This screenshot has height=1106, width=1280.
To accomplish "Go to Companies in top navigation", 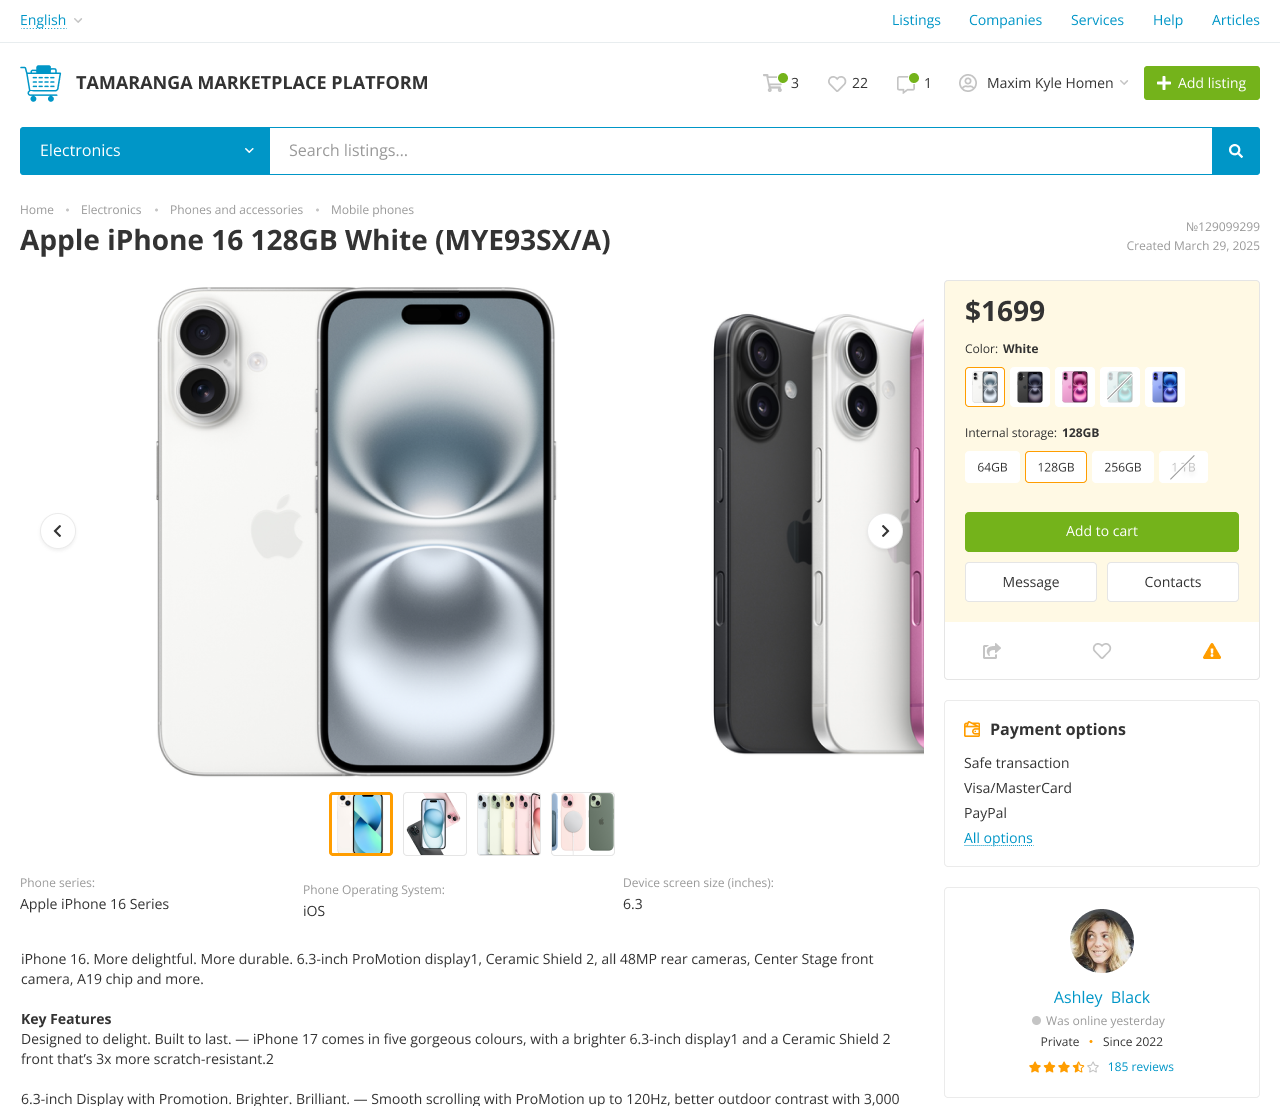I will [1005, 20].
